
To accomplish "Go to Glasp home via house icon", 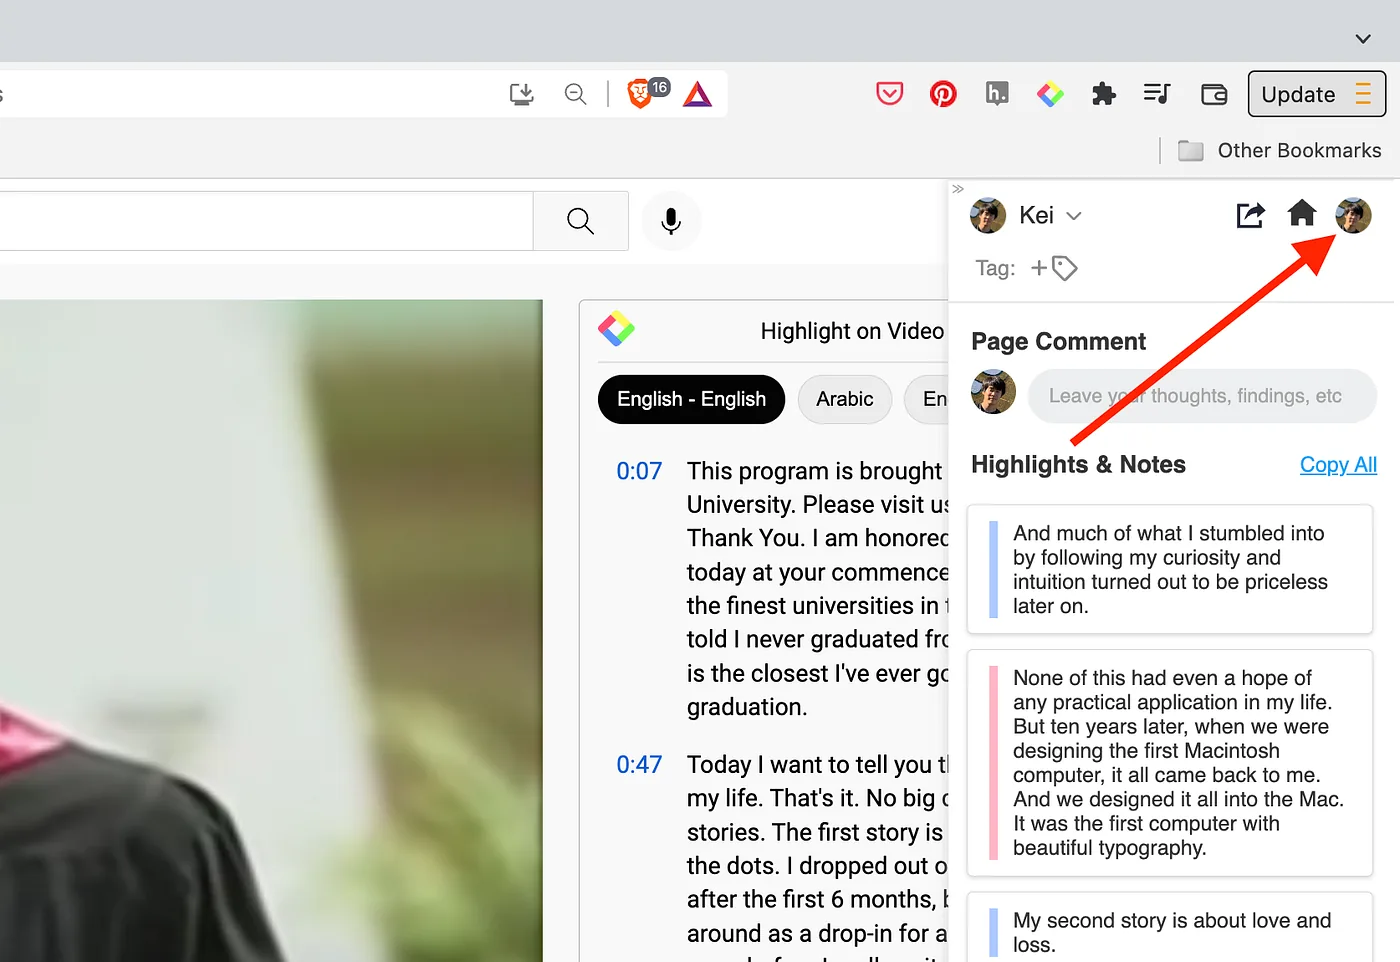I will [1301, 214].
